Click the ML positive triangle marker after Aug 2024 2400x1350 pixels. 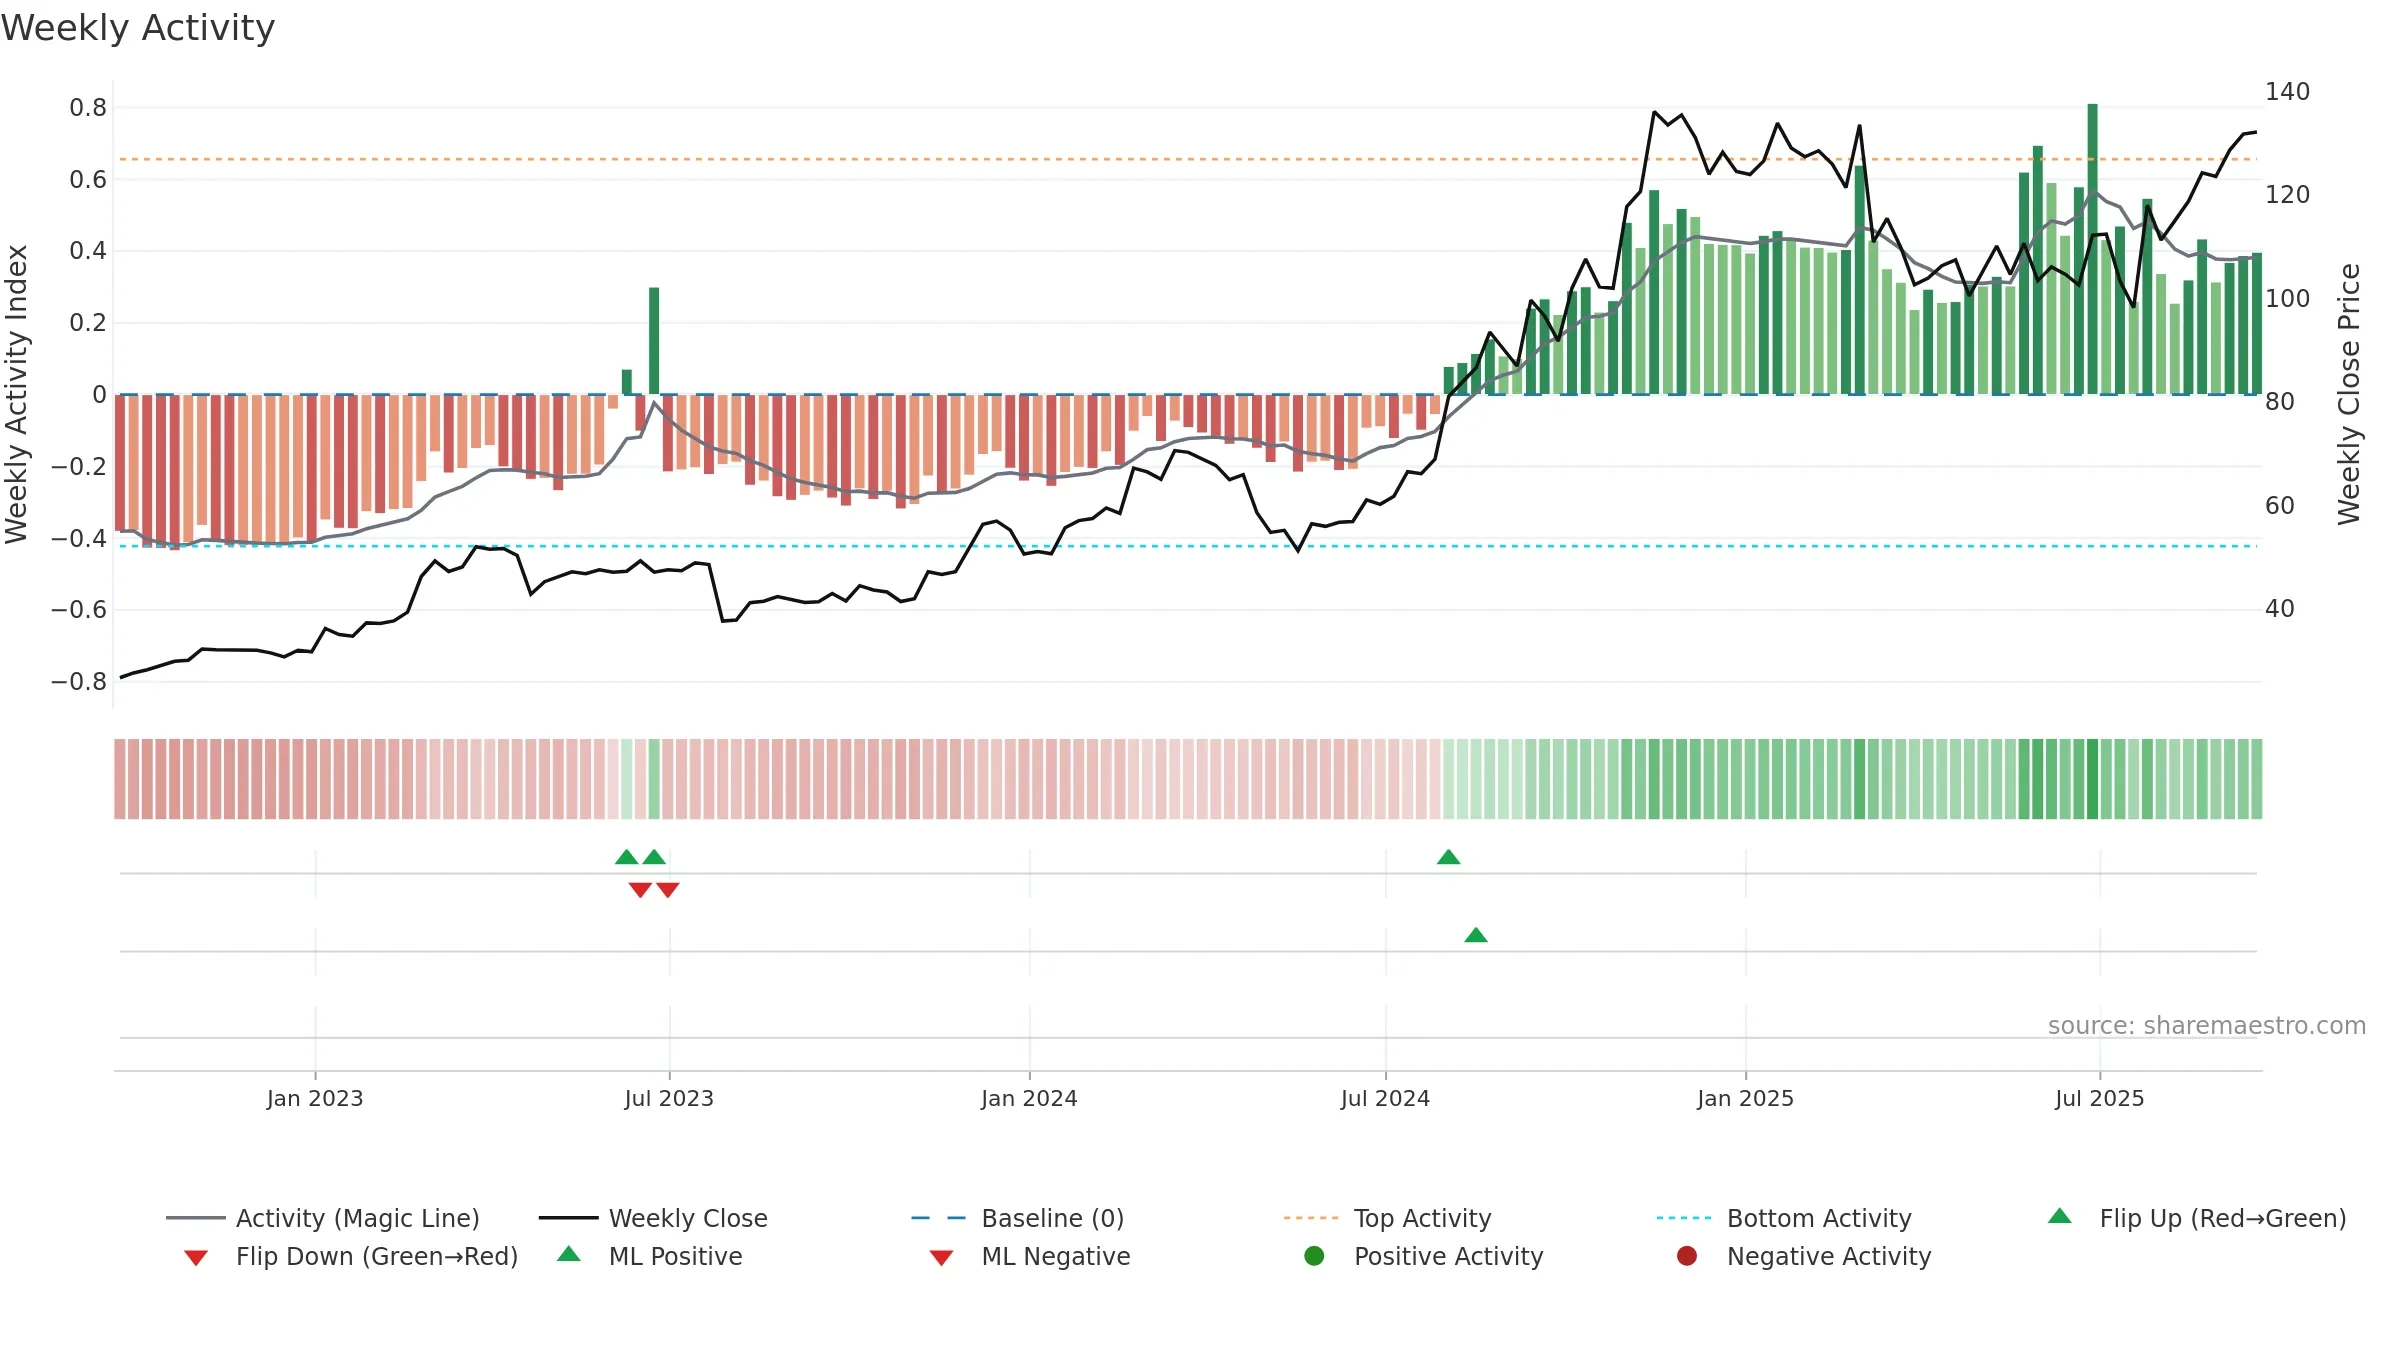(1476, 935)
